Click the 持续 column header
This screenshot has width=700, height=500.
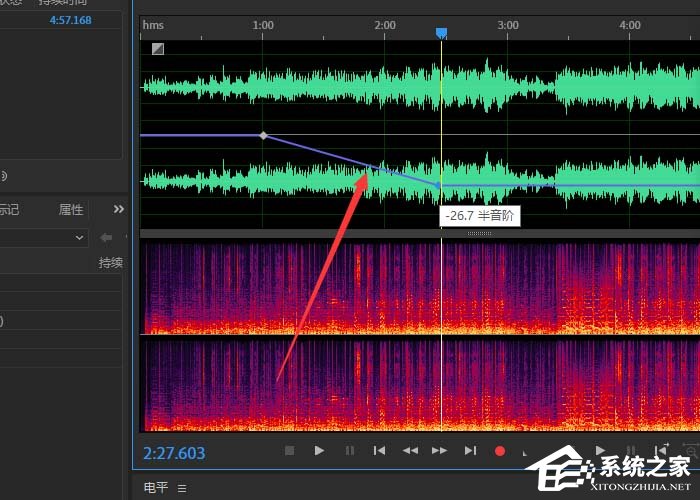(x=110, y=262)
